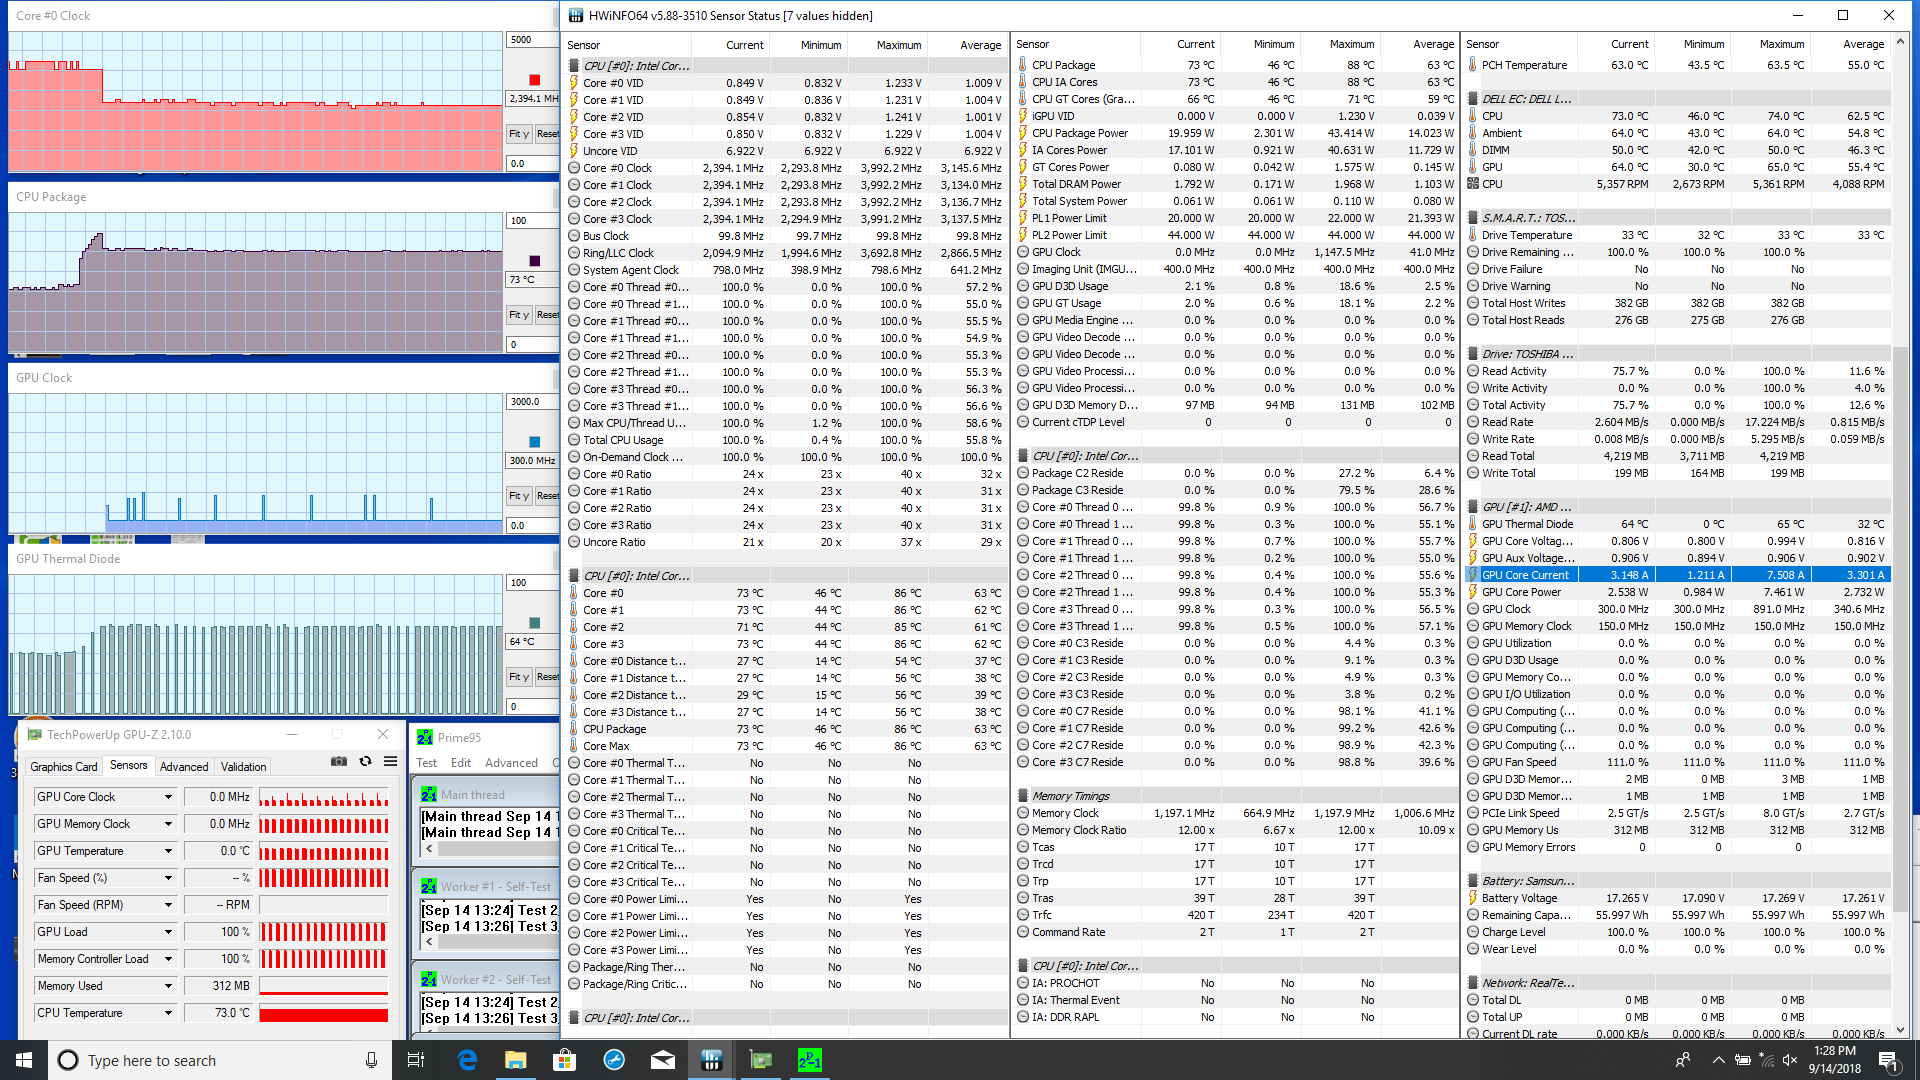Click the Worker #2 Self-Test window icon
The image size is (1920, 1080).
429,980
